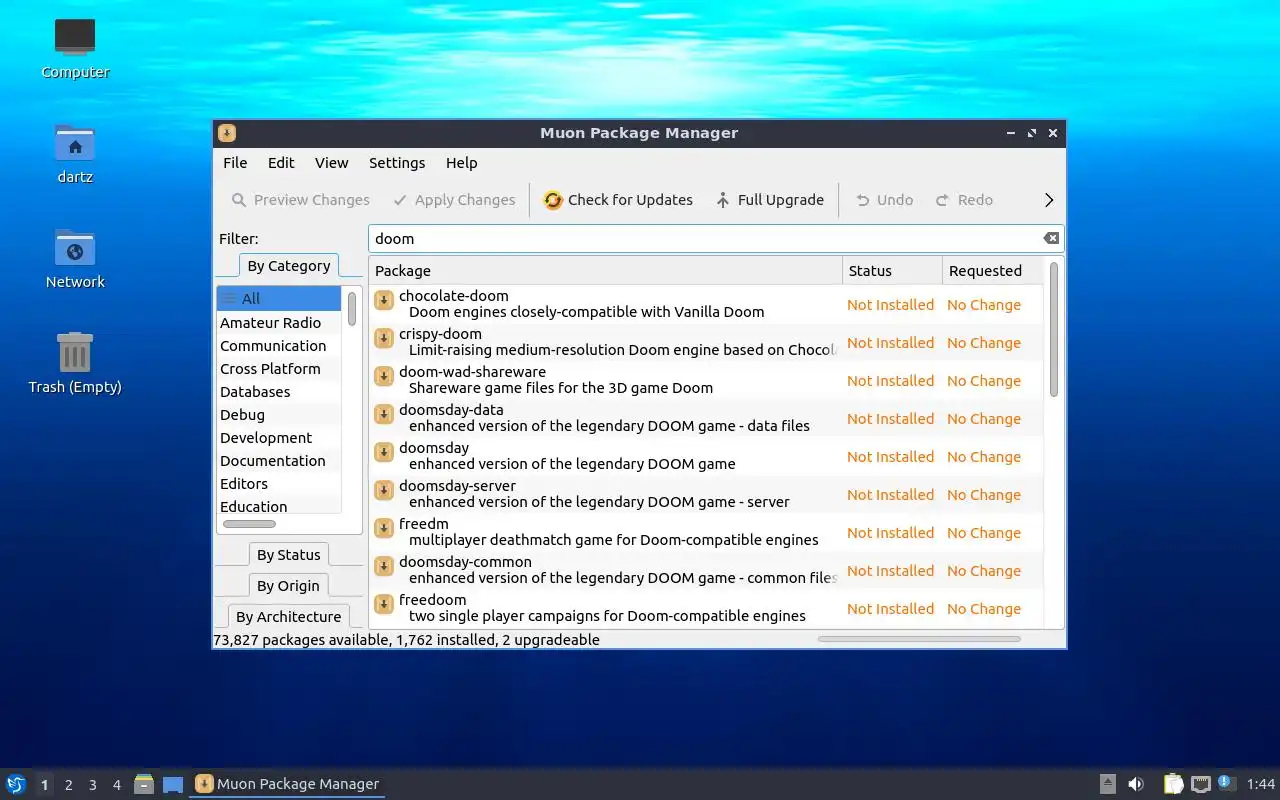The image size is (1280, 800).
Task: Click the category list horizontal scrollbar
Action: pos(249,524)
